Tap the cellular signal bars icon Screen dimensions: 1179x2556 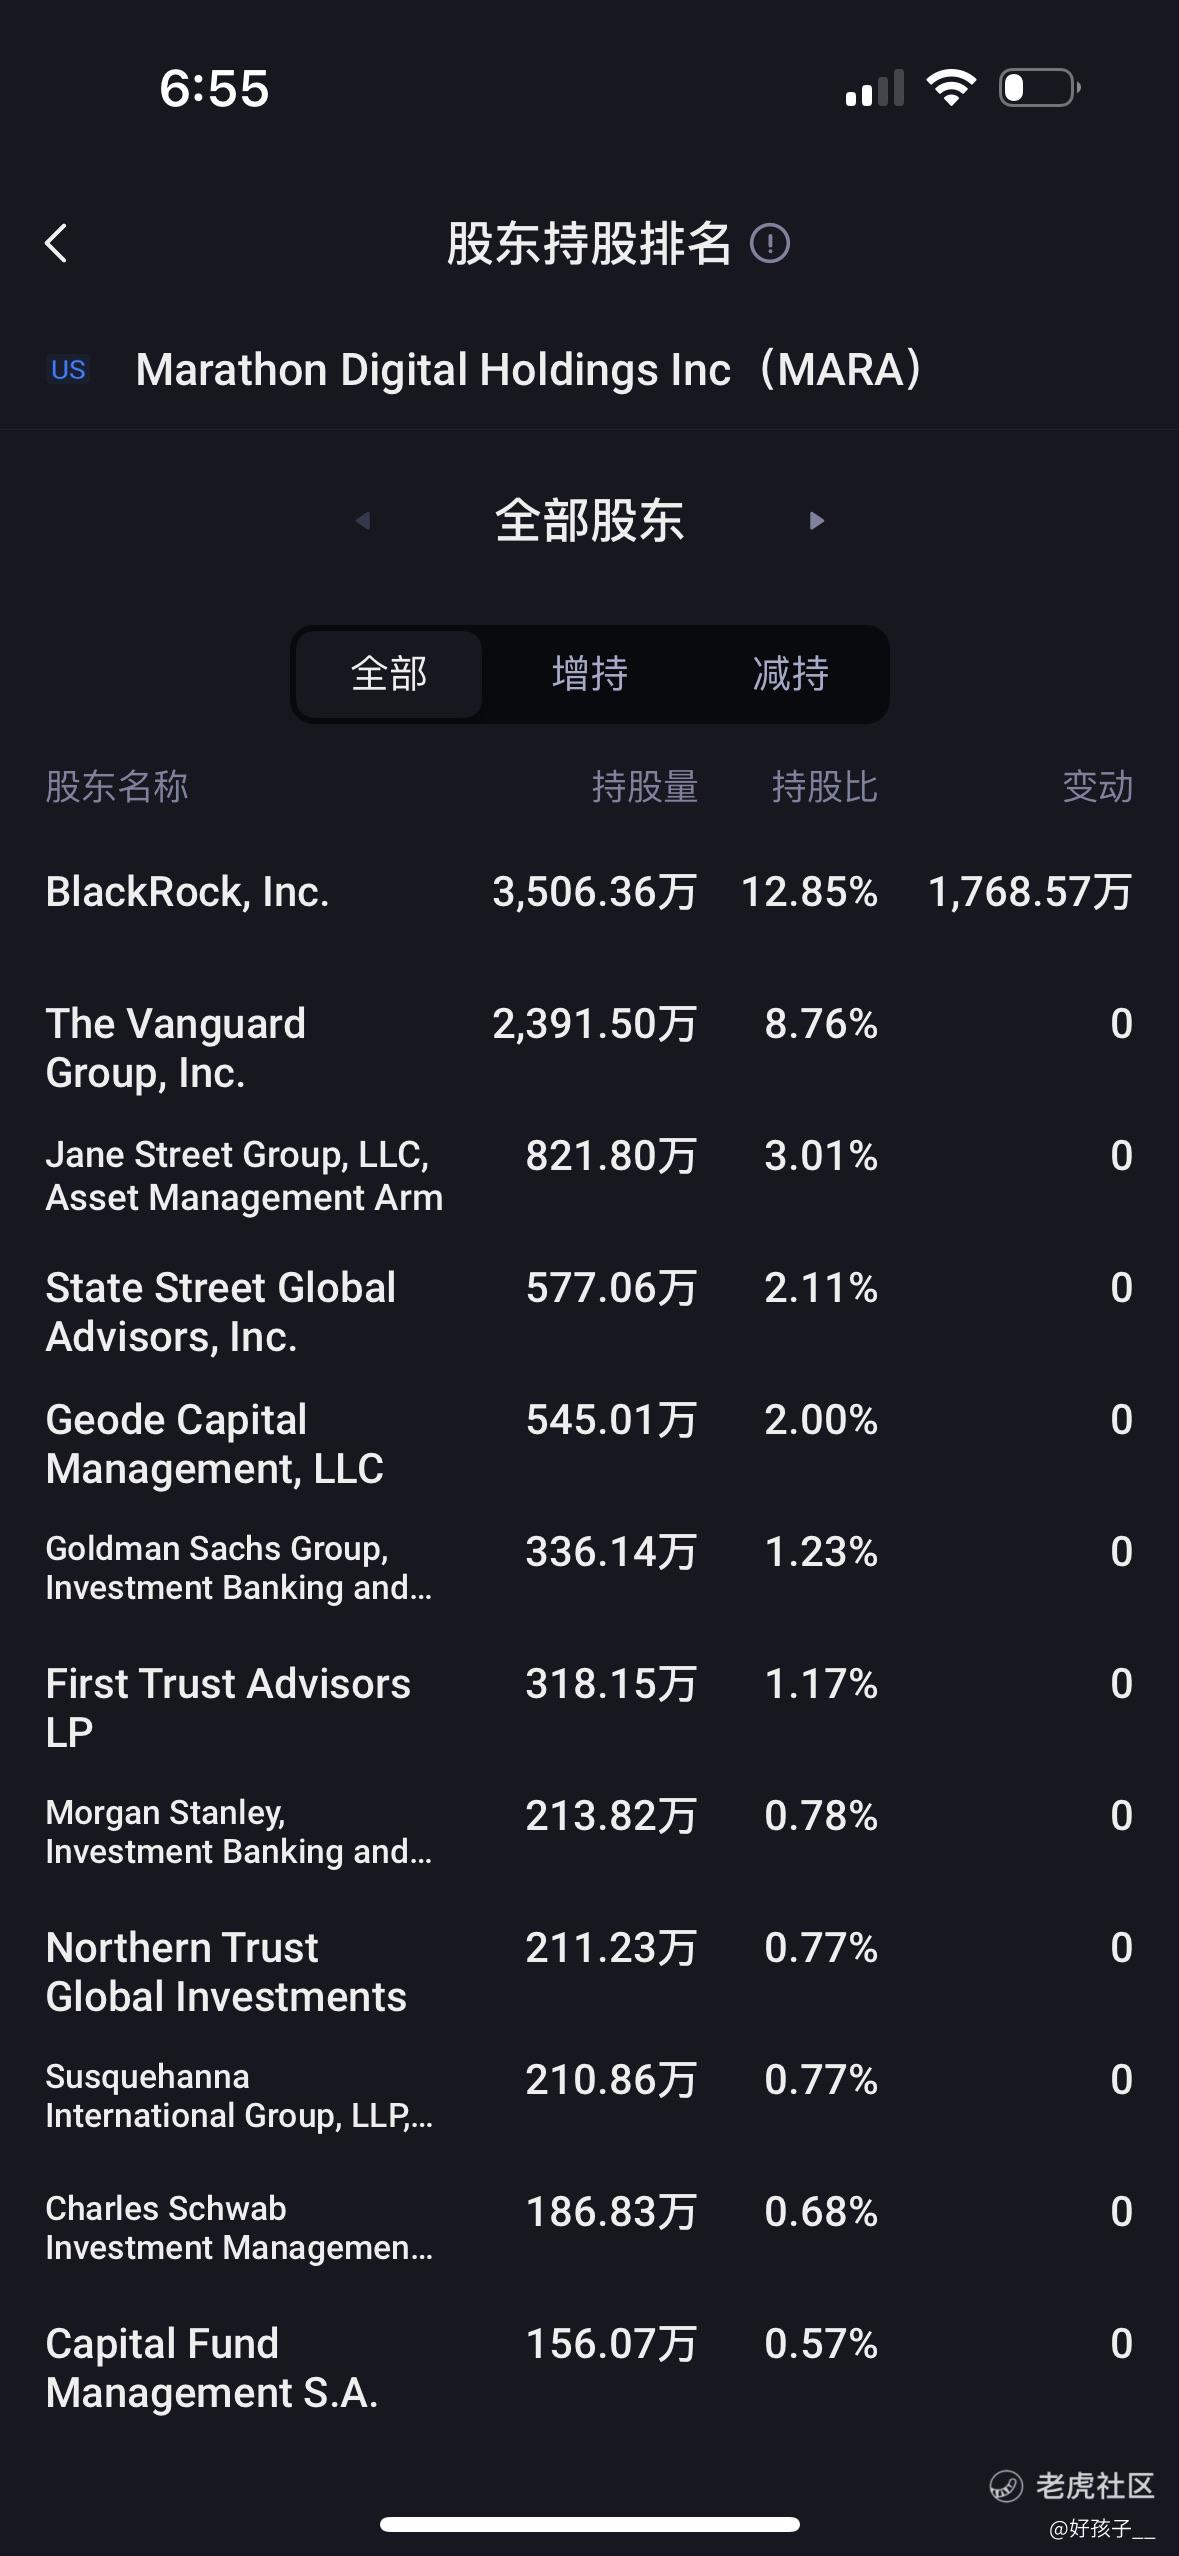click(875, 88)
